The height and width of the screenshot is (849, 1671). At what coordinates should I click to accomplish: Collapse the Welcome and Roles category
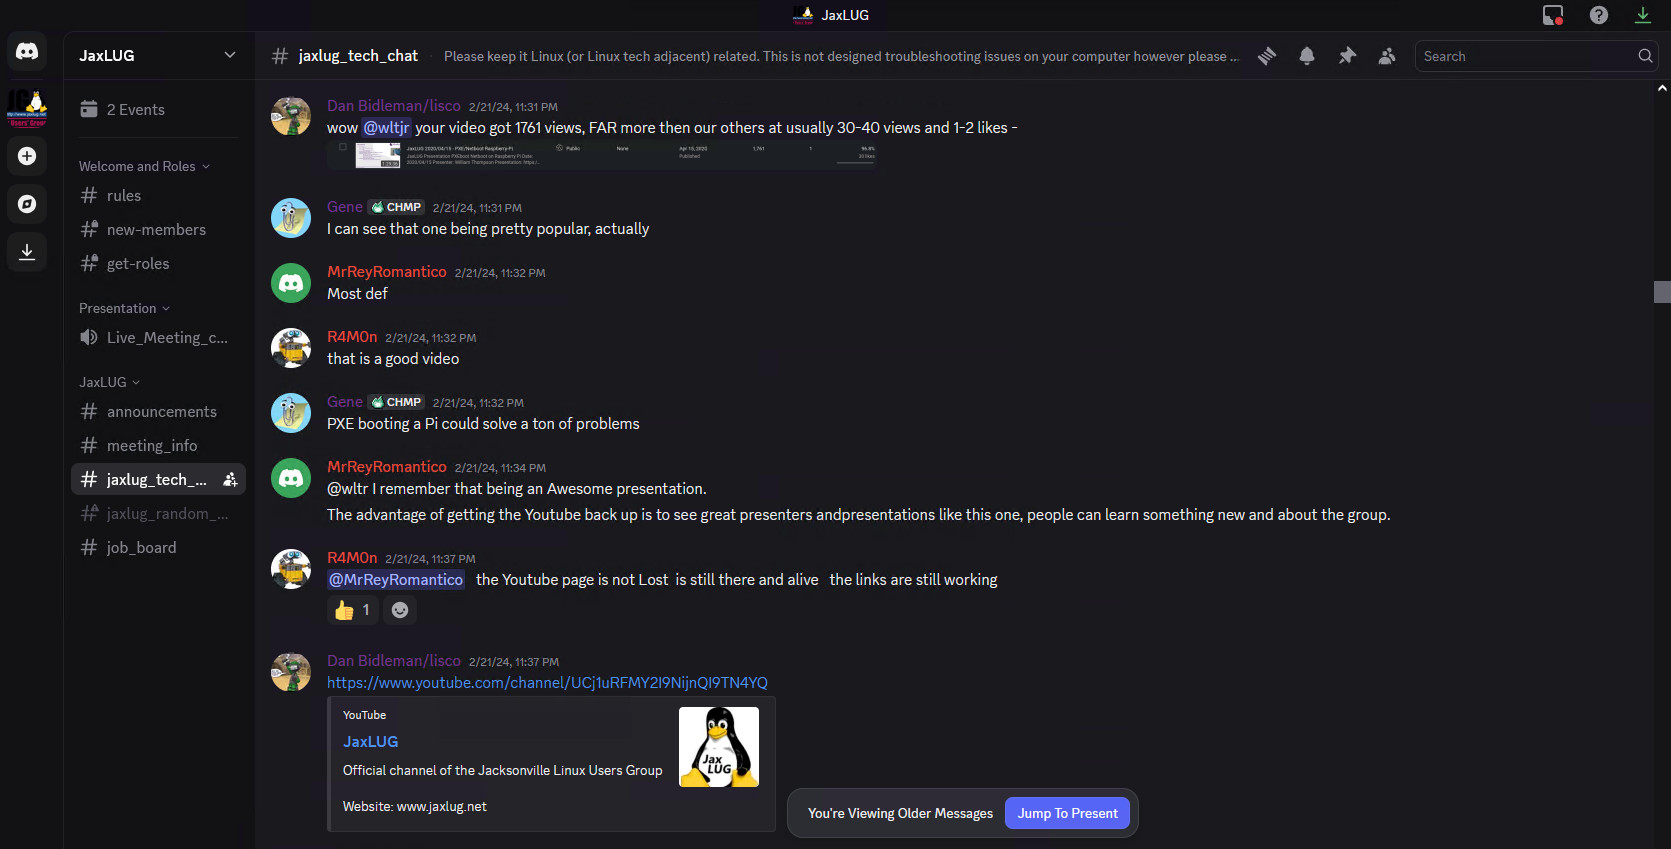click(145, 166)
